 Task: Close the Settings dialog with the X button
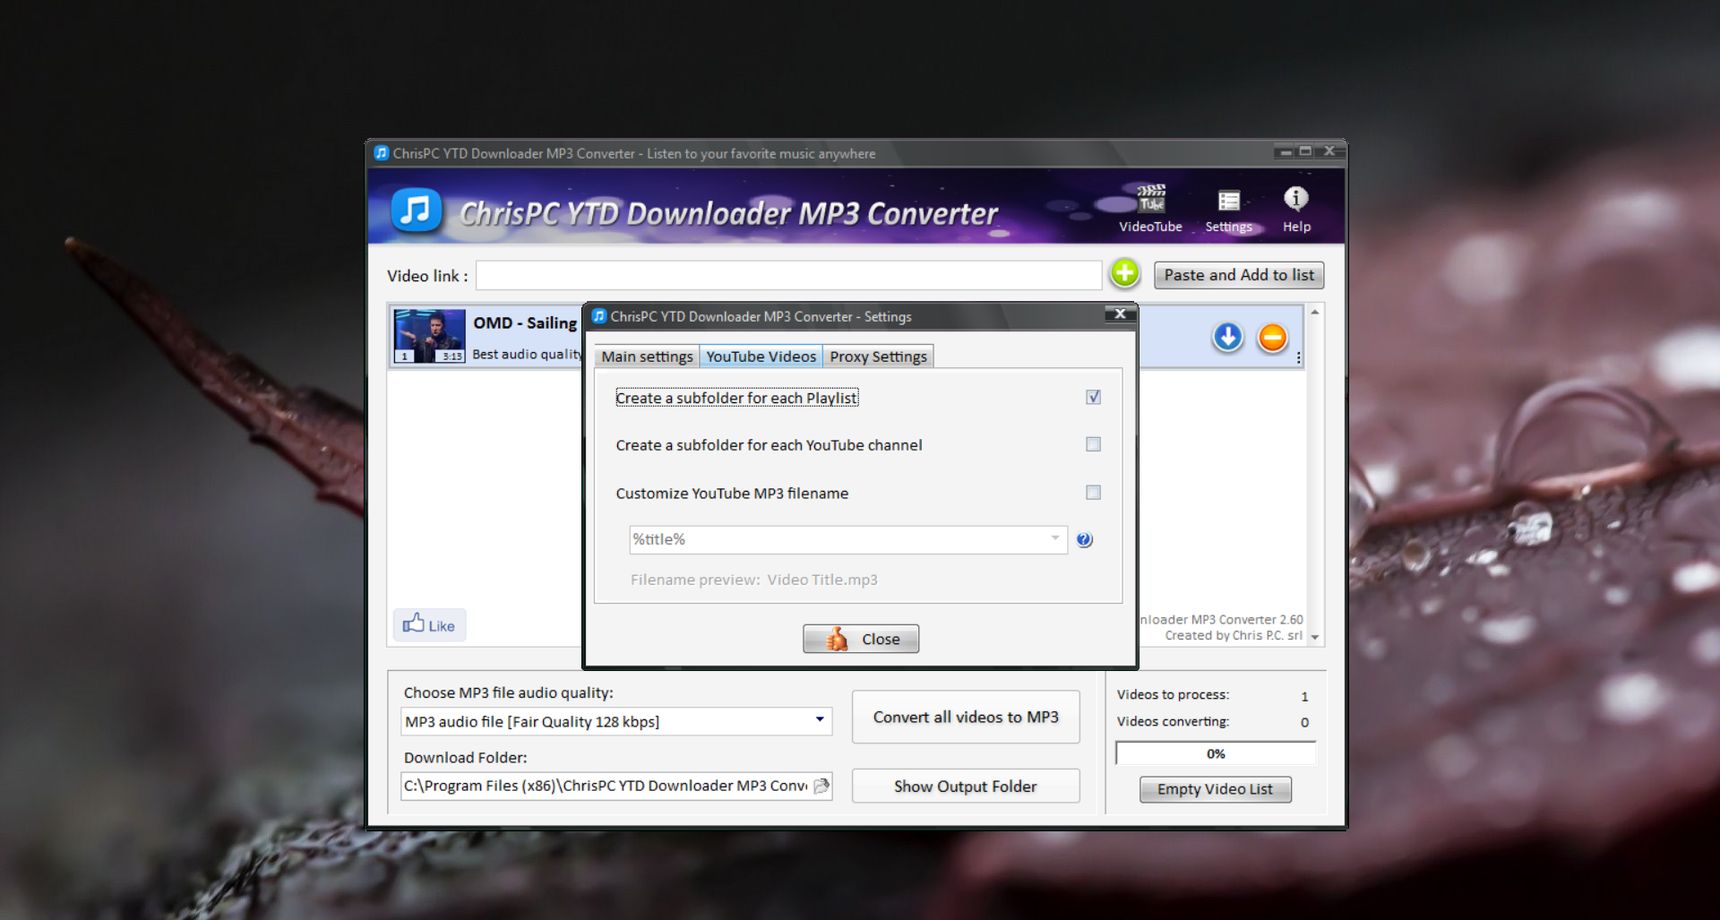point(1120,314)
